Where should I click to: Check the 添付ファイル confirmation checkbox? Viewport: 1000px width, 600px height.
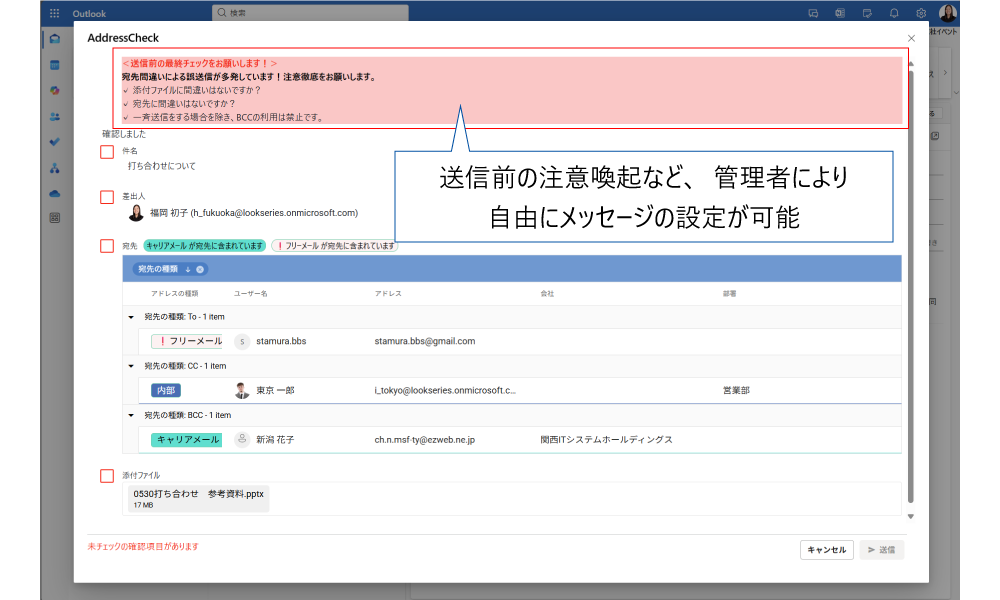coord(107,476)
